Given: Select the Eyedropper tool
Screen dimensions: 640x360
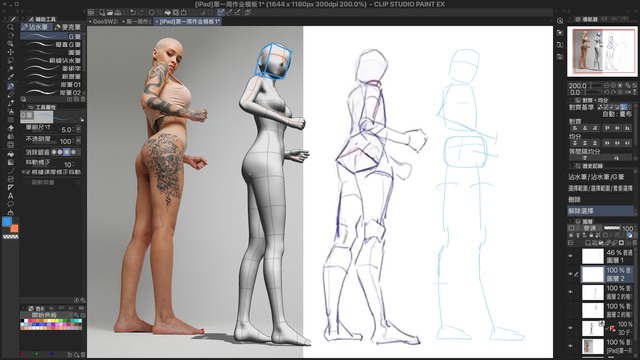Looking at the screenshot, I should pyautogui.click(x=11, y=77).
